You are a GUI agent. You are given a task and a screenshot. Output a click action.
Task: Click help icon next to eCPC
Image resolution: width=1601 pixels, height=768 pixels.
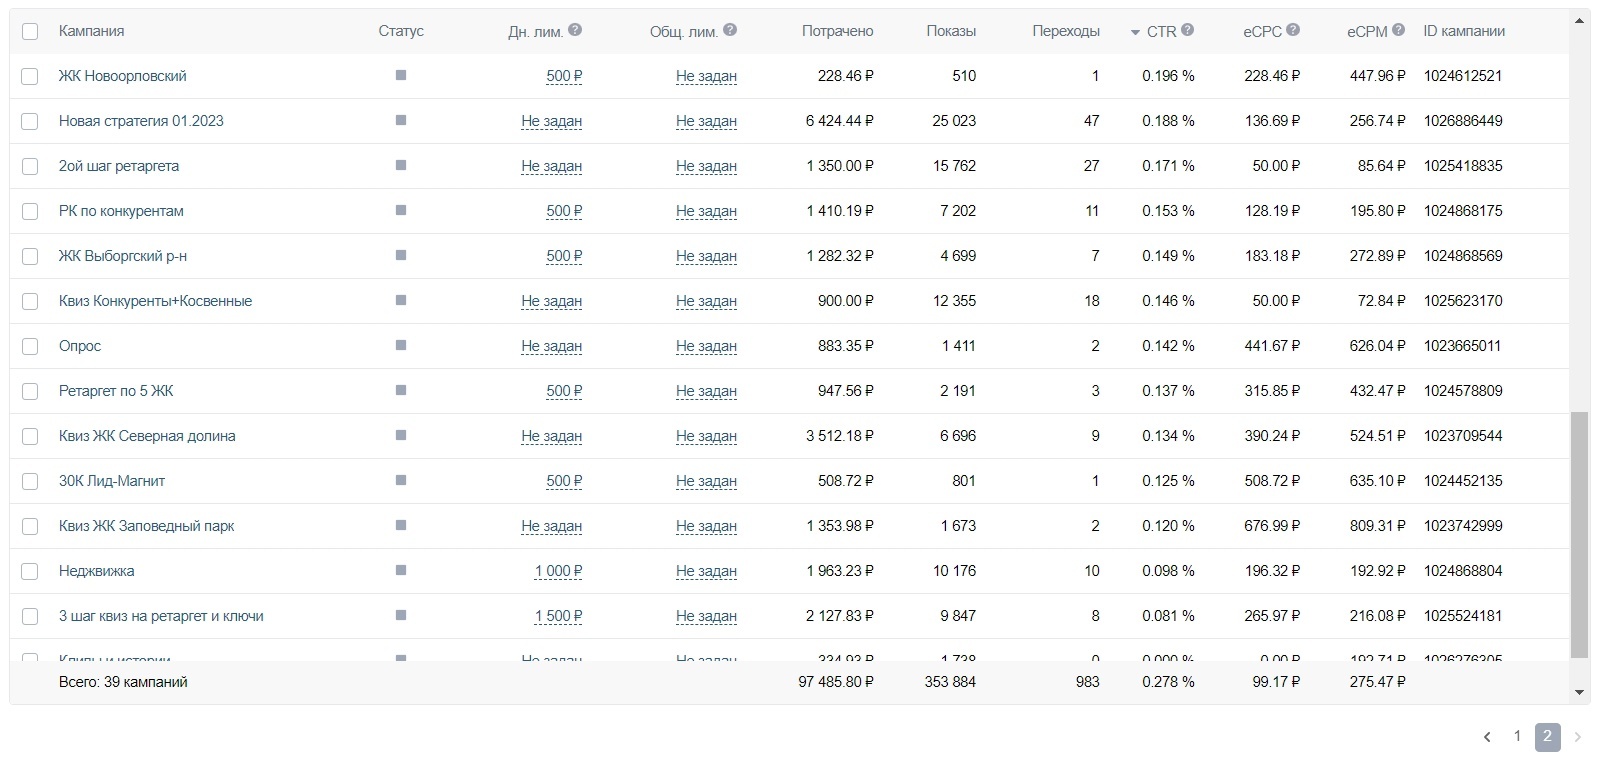coord(1293,30)
